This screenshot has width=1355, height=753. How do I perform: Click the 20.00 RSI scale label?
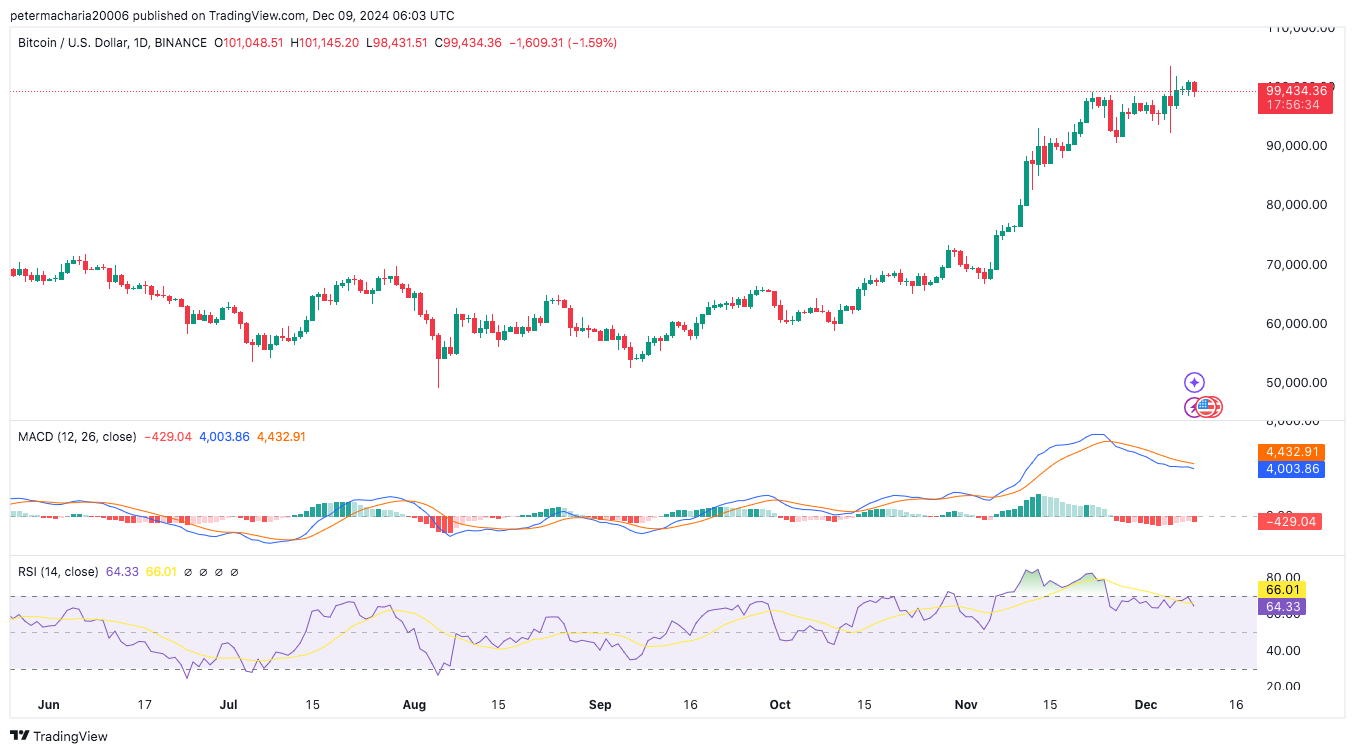[1284, 686]
